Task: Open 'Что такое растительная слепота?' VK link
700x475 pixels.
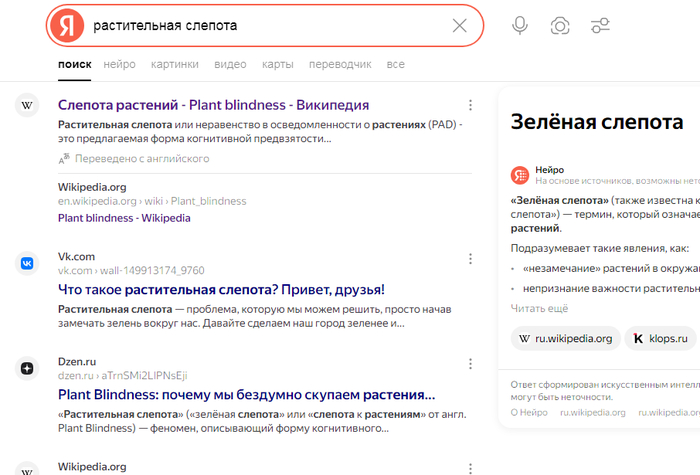Action: click(x=221, y=290)
